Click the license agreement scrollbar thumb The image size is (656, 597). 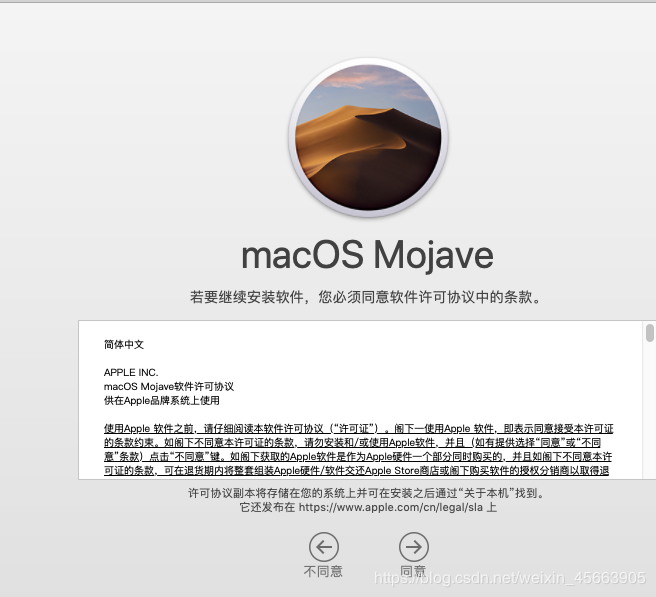click(x=650, y=333)
